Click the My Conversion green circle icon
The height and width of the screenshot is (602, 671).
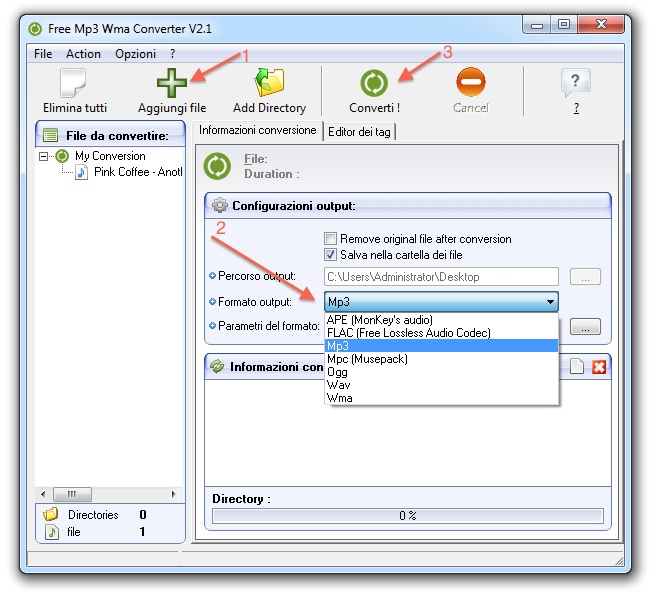(x=62, y=156)
